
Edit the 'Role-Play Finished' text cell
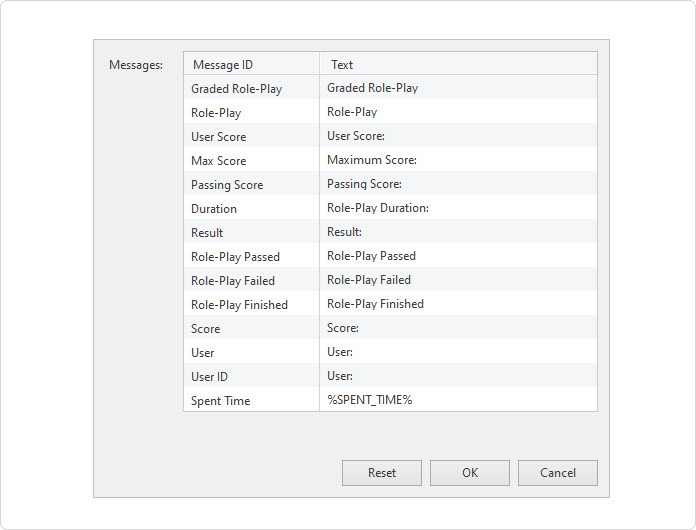tap(458, 304)
